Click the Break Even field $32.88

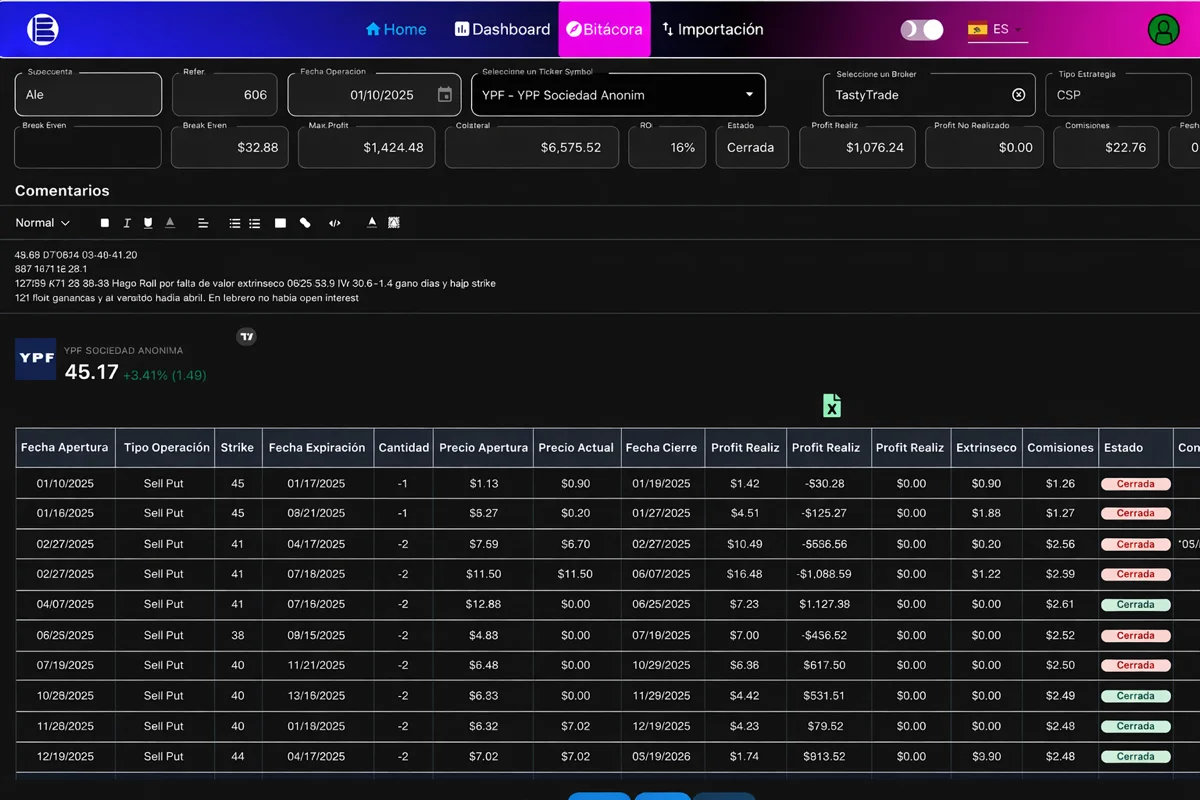(x=231, y=147)
